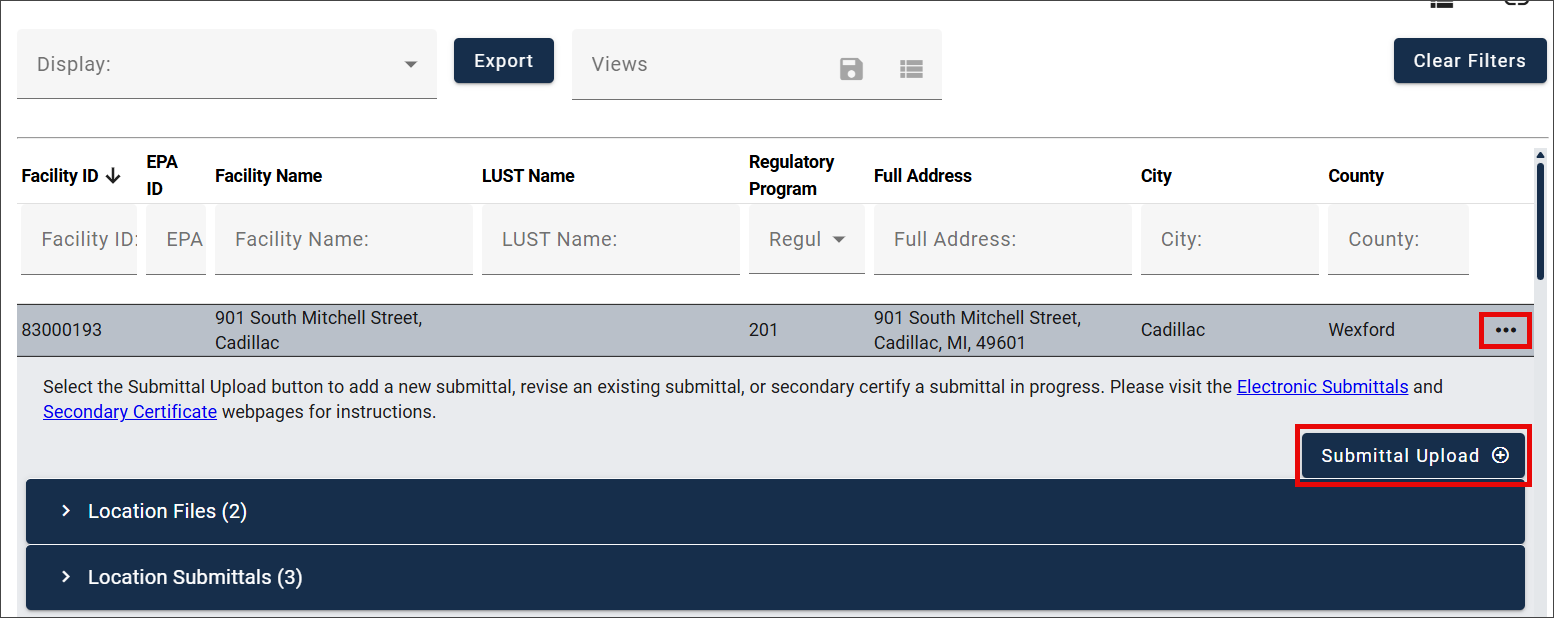The height and width of the screenshot is (618, 1554).
Task: Click the list/grid icon at top right
Action: point(1441,5)
